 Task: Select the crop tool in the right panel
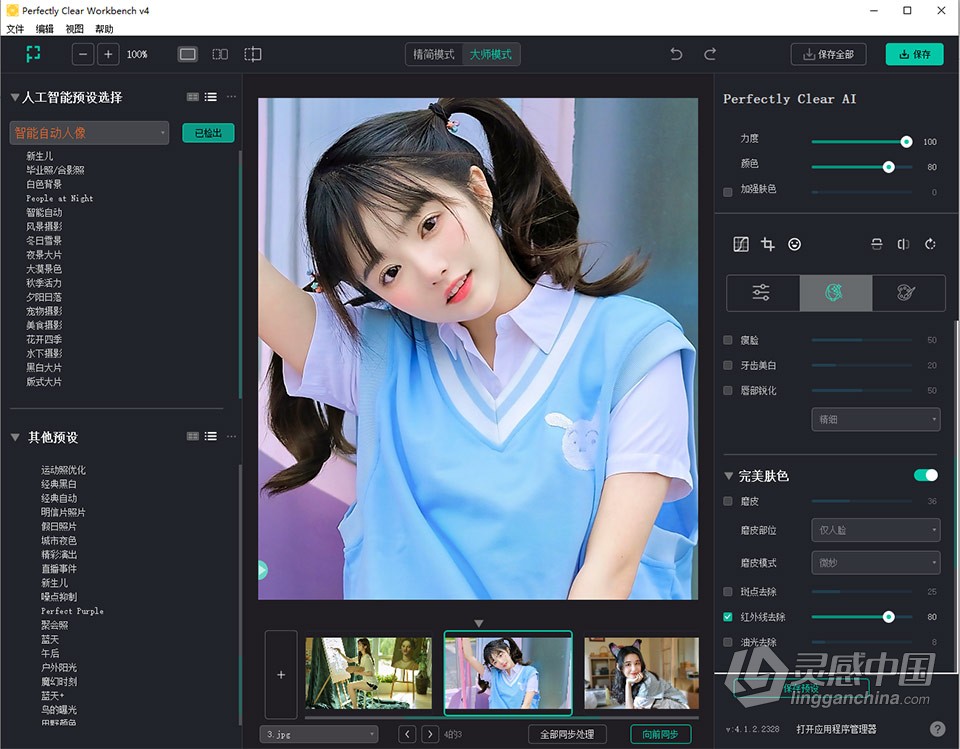(767, 244)
